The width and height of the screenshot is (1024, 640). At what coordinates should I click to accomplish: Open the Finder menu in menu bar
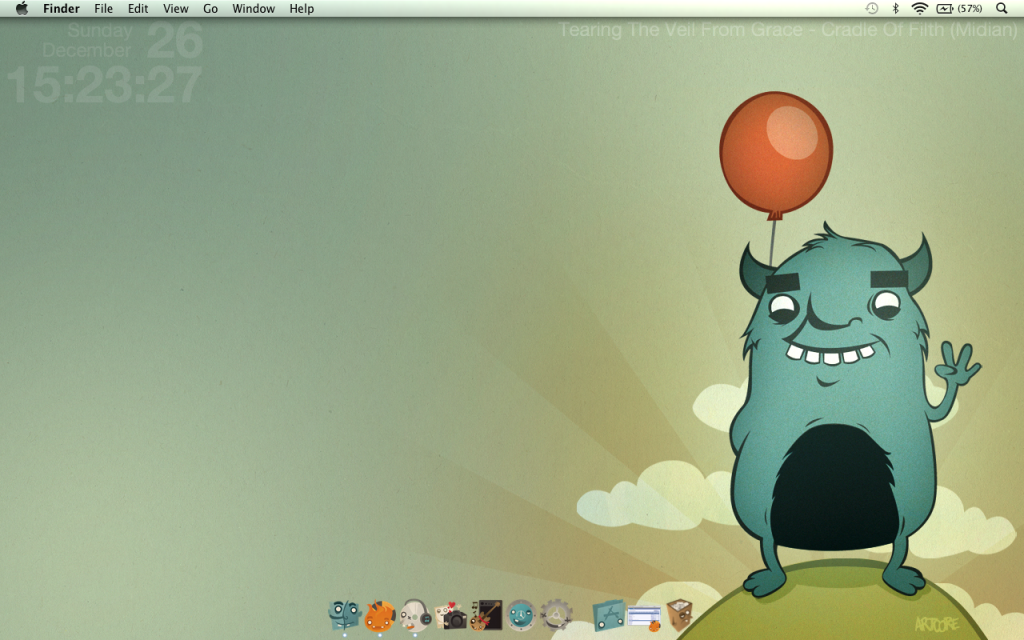pyautogui.click(x=61, y=8)
